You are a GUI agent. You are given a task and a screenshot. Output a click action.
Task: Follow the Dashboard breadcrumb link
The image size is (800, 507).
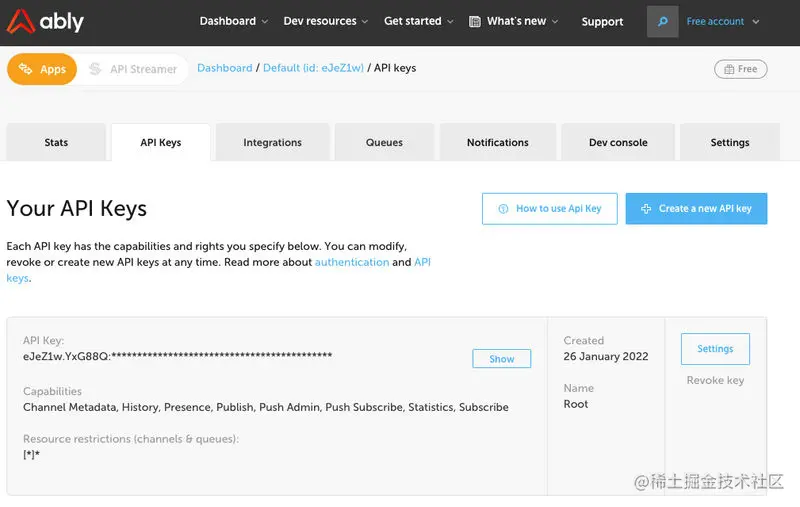pos(224,68)
